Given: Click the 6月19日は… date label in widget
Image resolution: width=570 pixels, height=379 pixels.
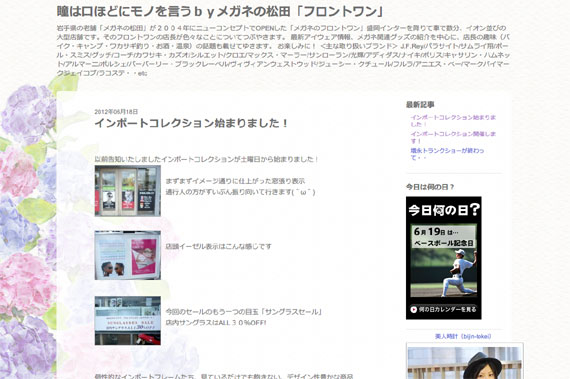Looking at the screenshot, I should 435,231.
